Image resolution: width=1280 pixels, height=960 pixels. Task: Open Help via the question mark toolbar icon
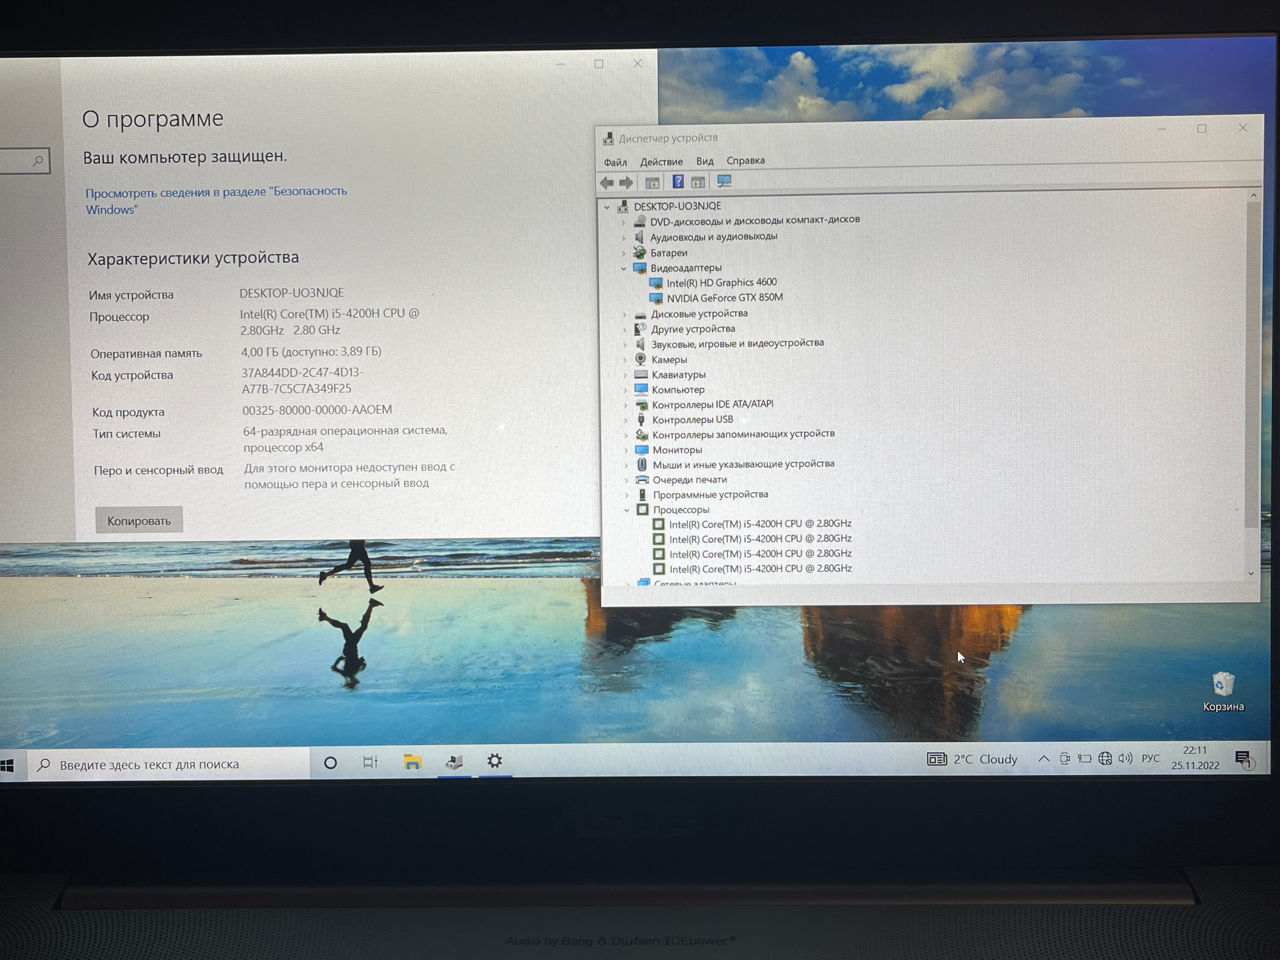coord(678,182)
